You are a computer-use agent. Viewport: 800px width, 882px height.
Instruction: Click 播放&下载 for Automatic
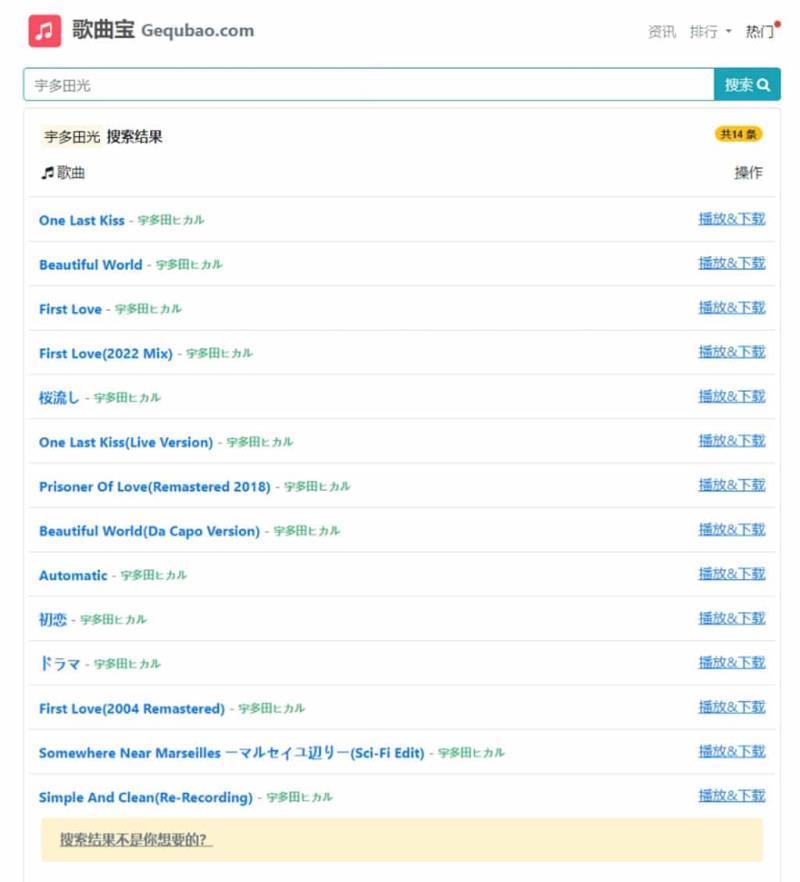click(x=732, y=574)
